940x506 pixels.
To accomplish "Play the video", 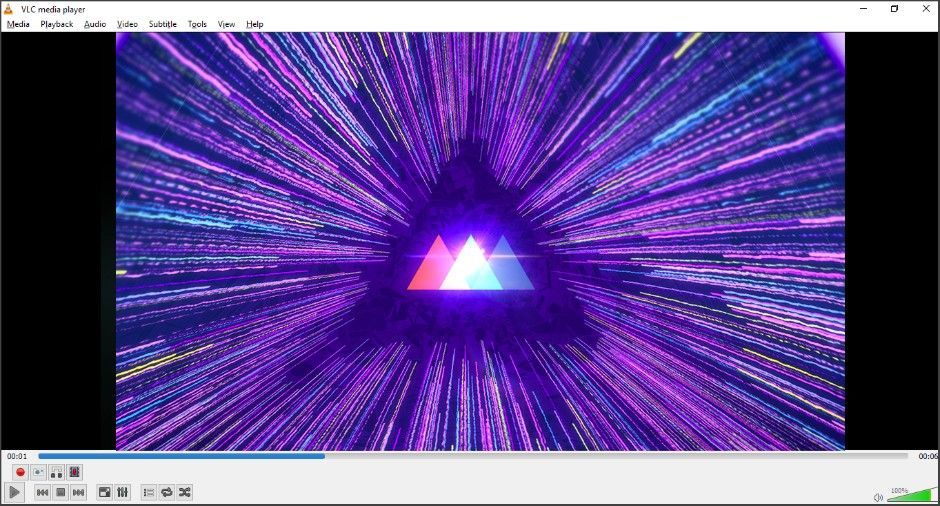I will click(x=14, y=493).
